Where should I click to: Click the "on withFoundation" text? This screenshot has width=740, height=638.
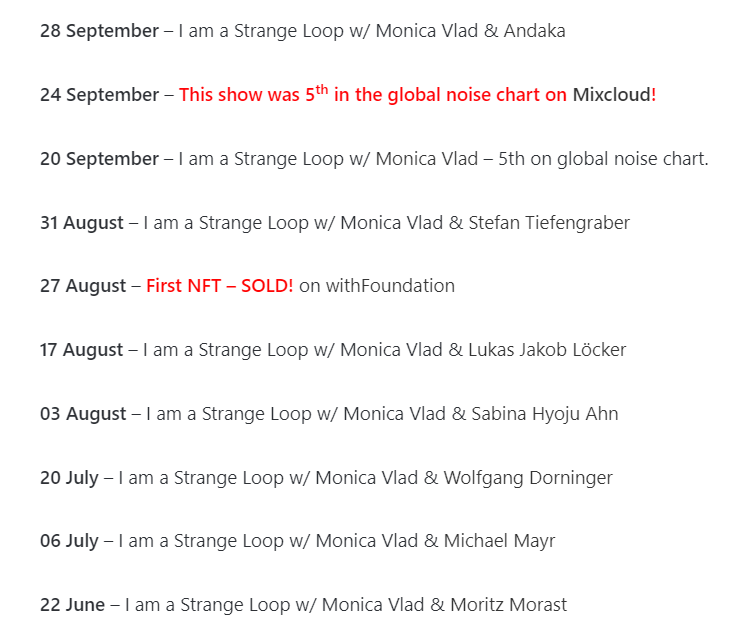pyautogui.click(x=376, y=286)
